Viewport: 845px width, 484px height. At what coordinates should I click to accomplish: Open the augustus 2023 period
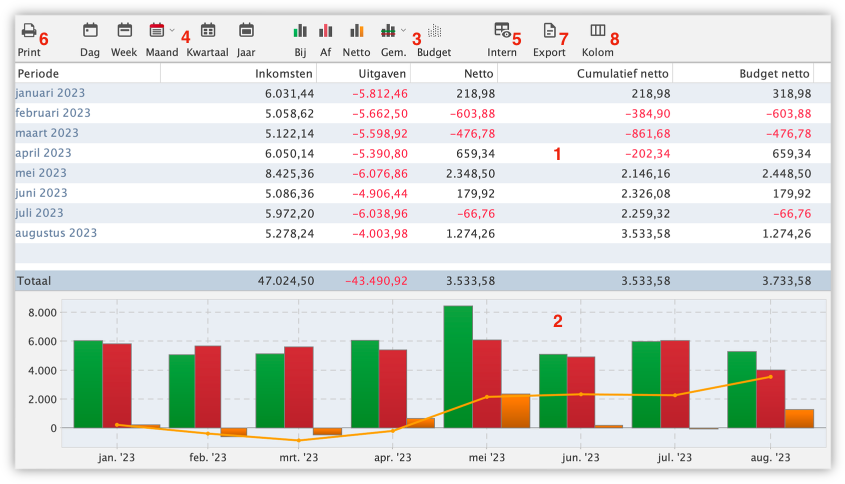pyautogui.click(x=56, y=233)
